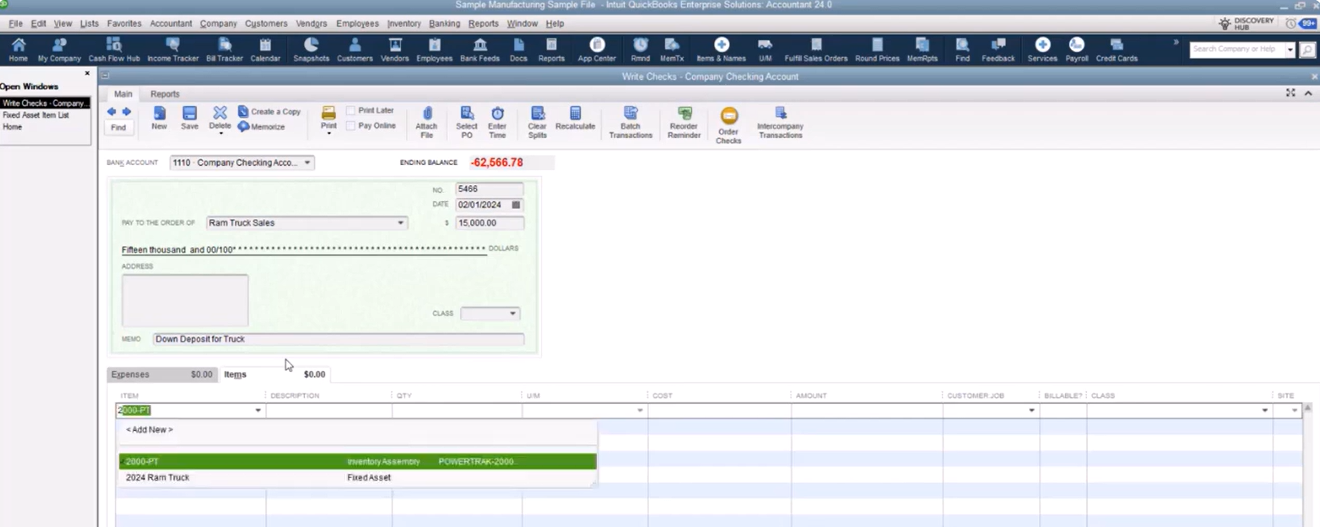The height and width of the screenshot is (527, 1320).
Task: Click the Enter Time clock icon
Action: (497, 115)
